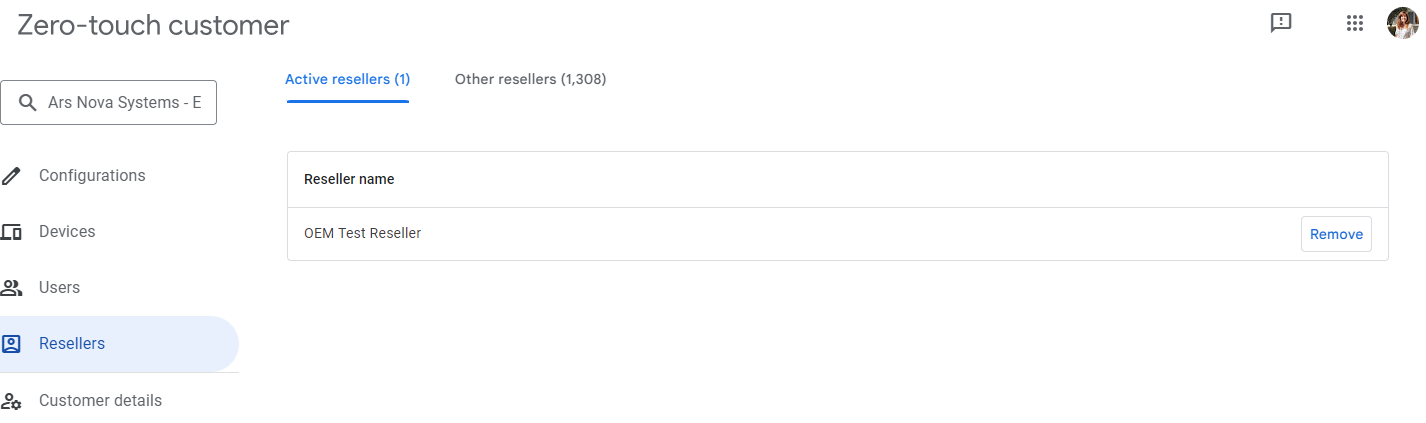Remove the OEM Test Reseller

click(1336, 234)
